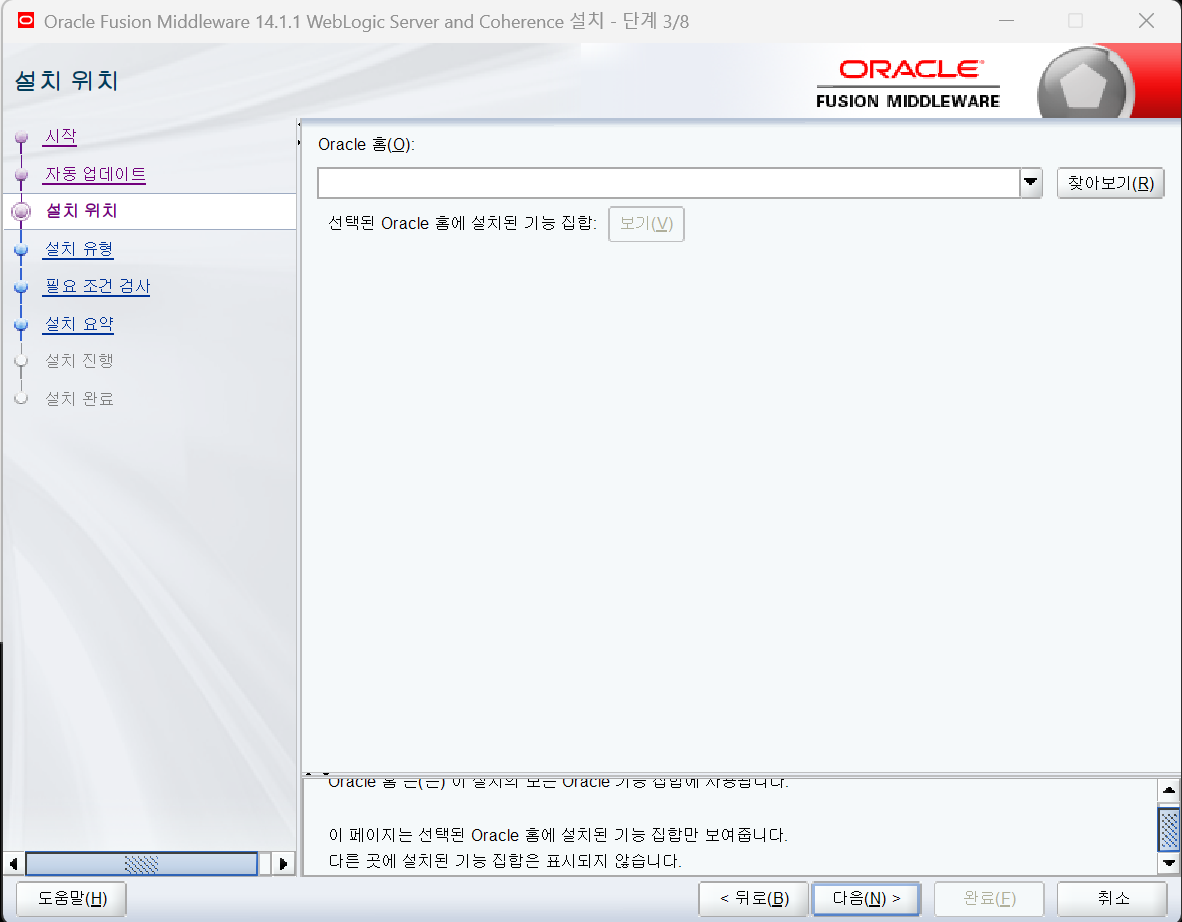Open the 필요 조건 검사 step link
This screenshot has width=1182, height=922.
click(x=97, y=286)
